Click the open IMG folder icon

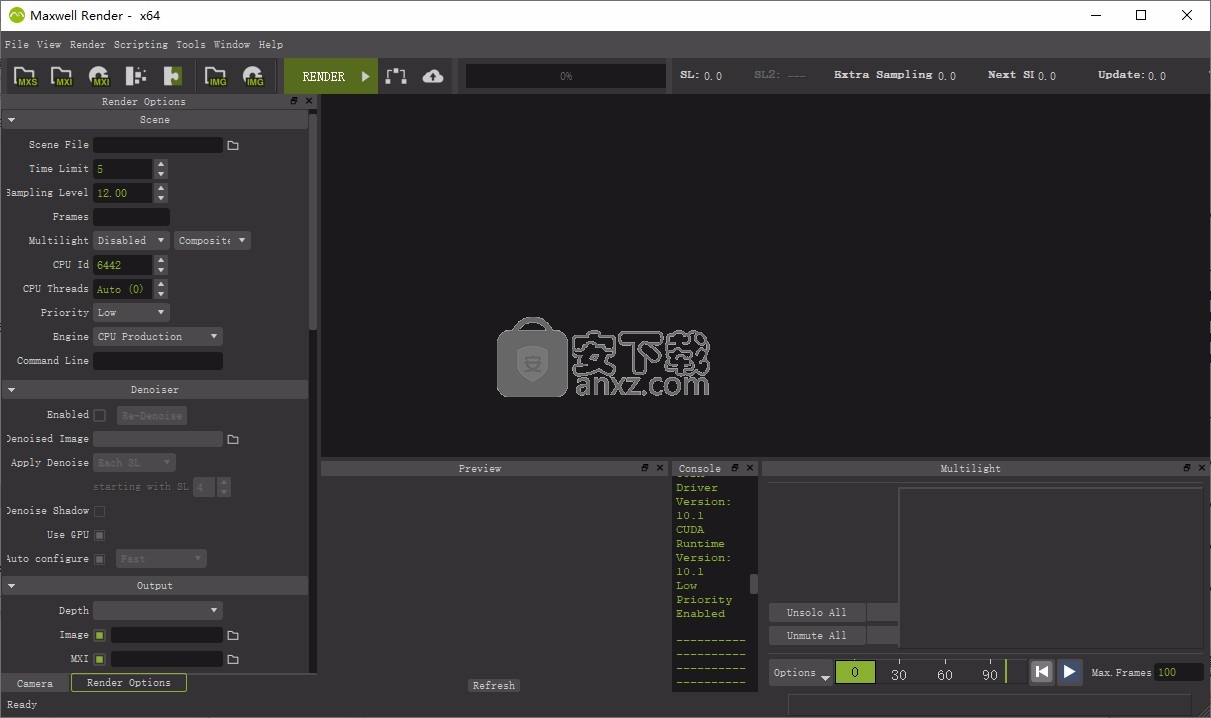[x=215, y=76]
